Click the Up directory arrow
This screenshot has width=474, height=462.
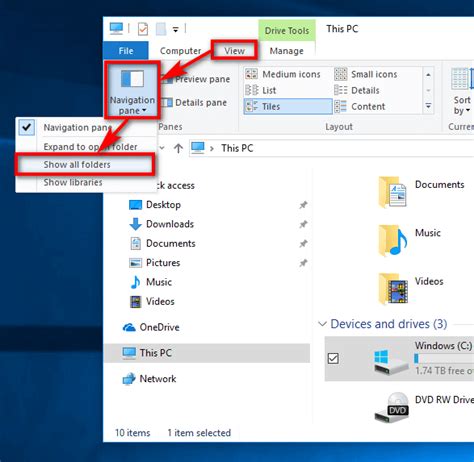[178, 148]
